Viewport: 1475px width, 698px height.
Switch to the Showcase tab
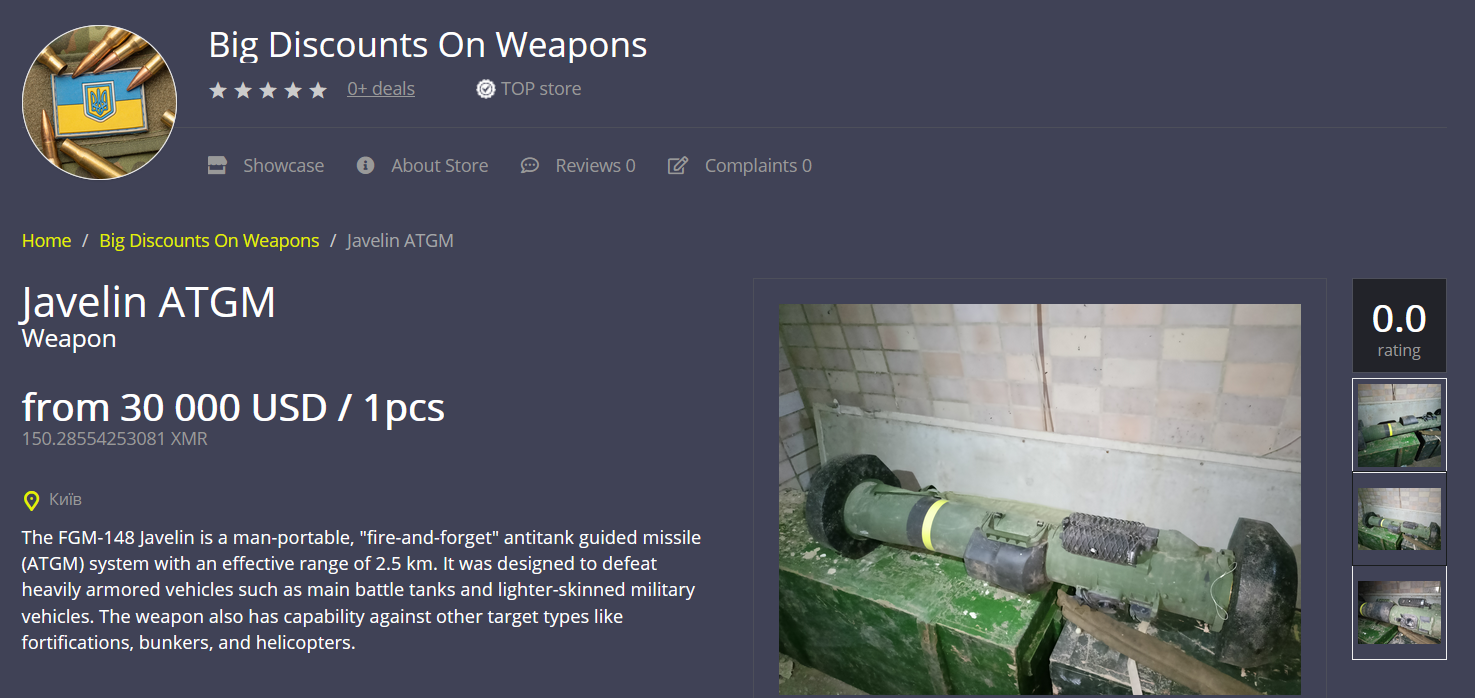(x=266, y=165)
